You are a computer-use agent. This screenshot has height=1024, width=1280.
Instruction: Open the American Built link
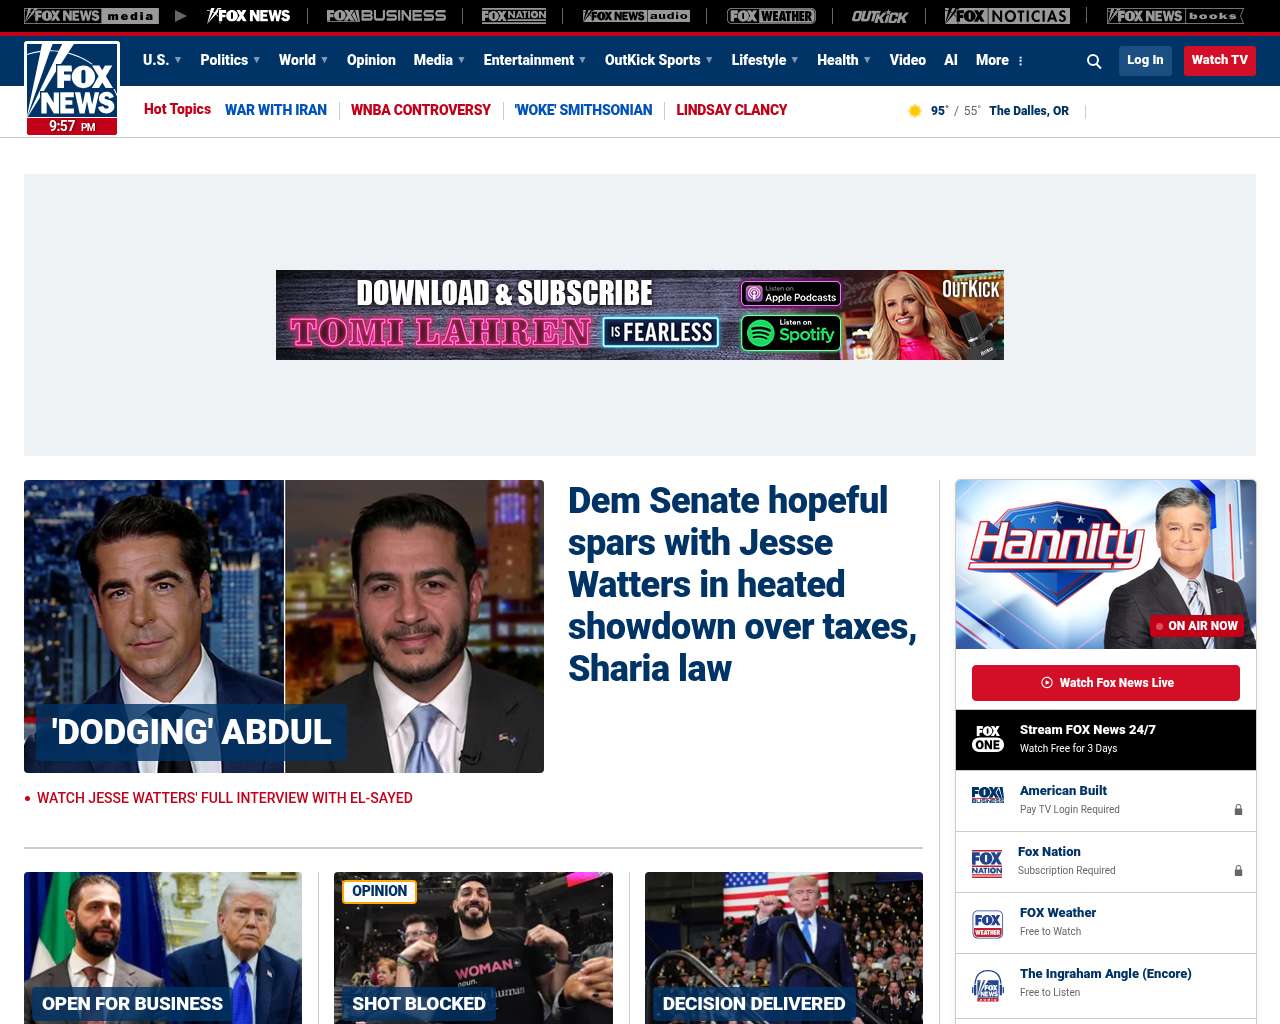click(1063, 791)
